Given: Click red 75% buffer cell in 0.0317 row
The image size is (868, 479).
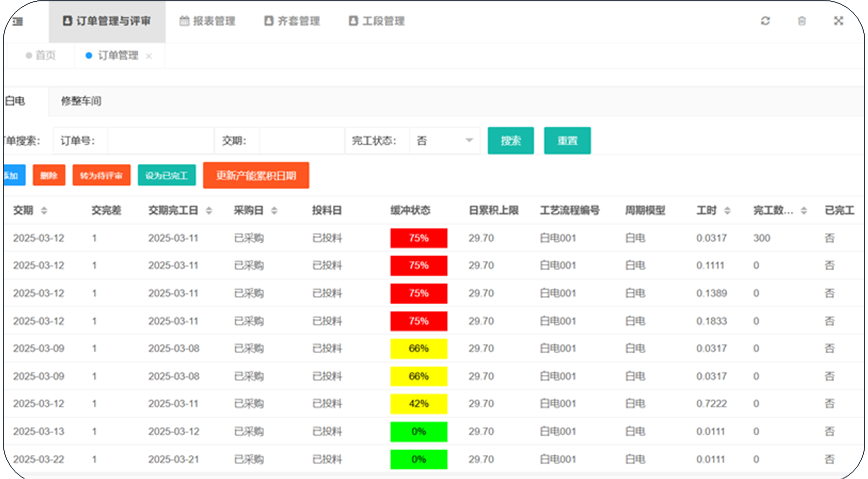Looking at the screenshot, I should [418, 238].
